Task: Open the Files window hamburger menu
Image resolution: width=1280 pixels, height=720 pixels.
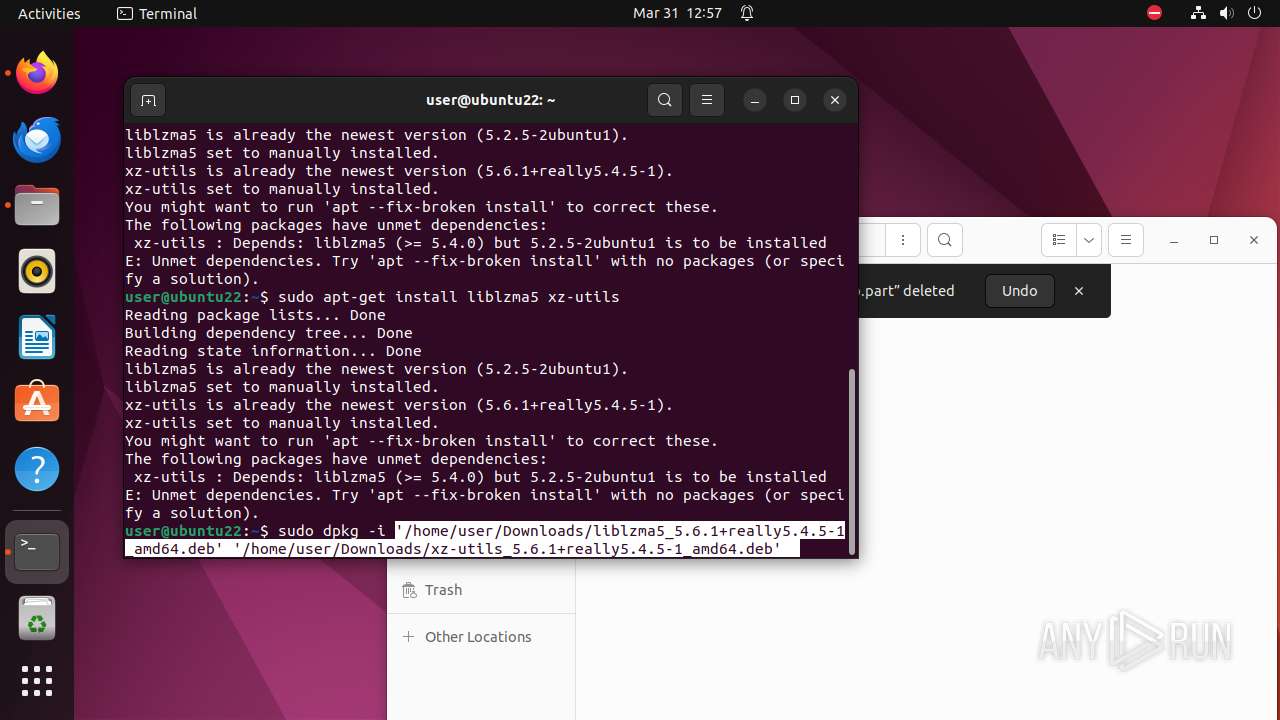Action: (x=1126, y=240)
